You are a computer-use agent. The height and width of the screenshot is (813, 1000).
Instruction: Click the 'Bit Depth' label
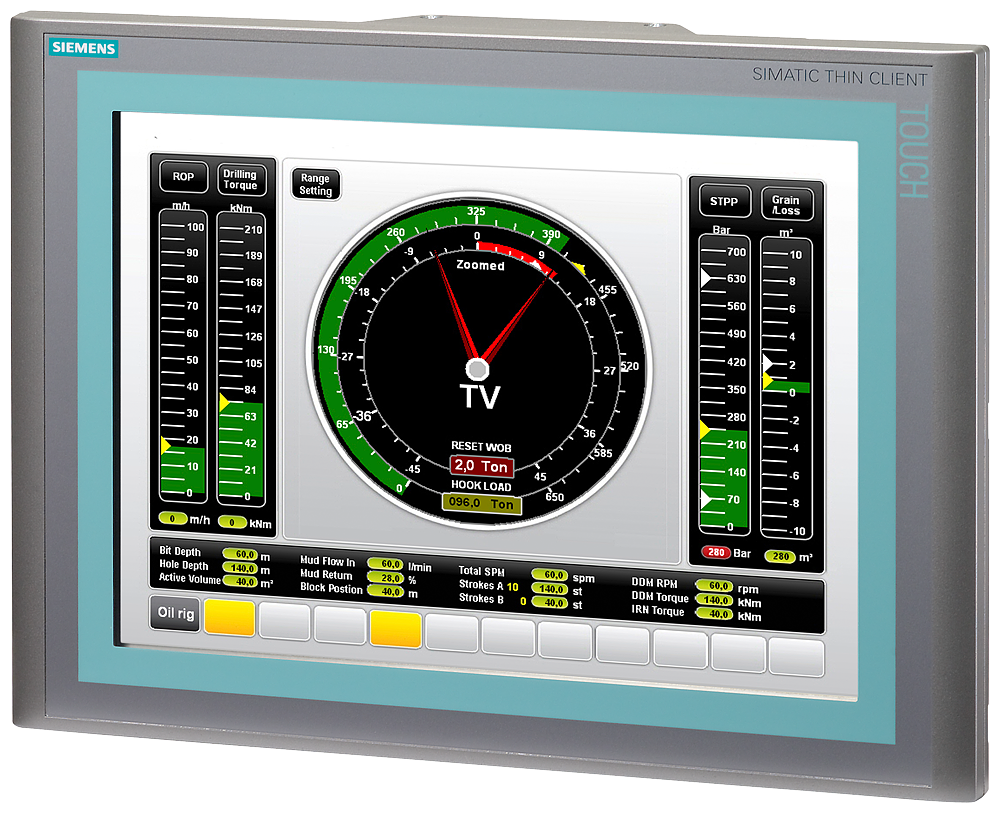click(x=180, y=551)
